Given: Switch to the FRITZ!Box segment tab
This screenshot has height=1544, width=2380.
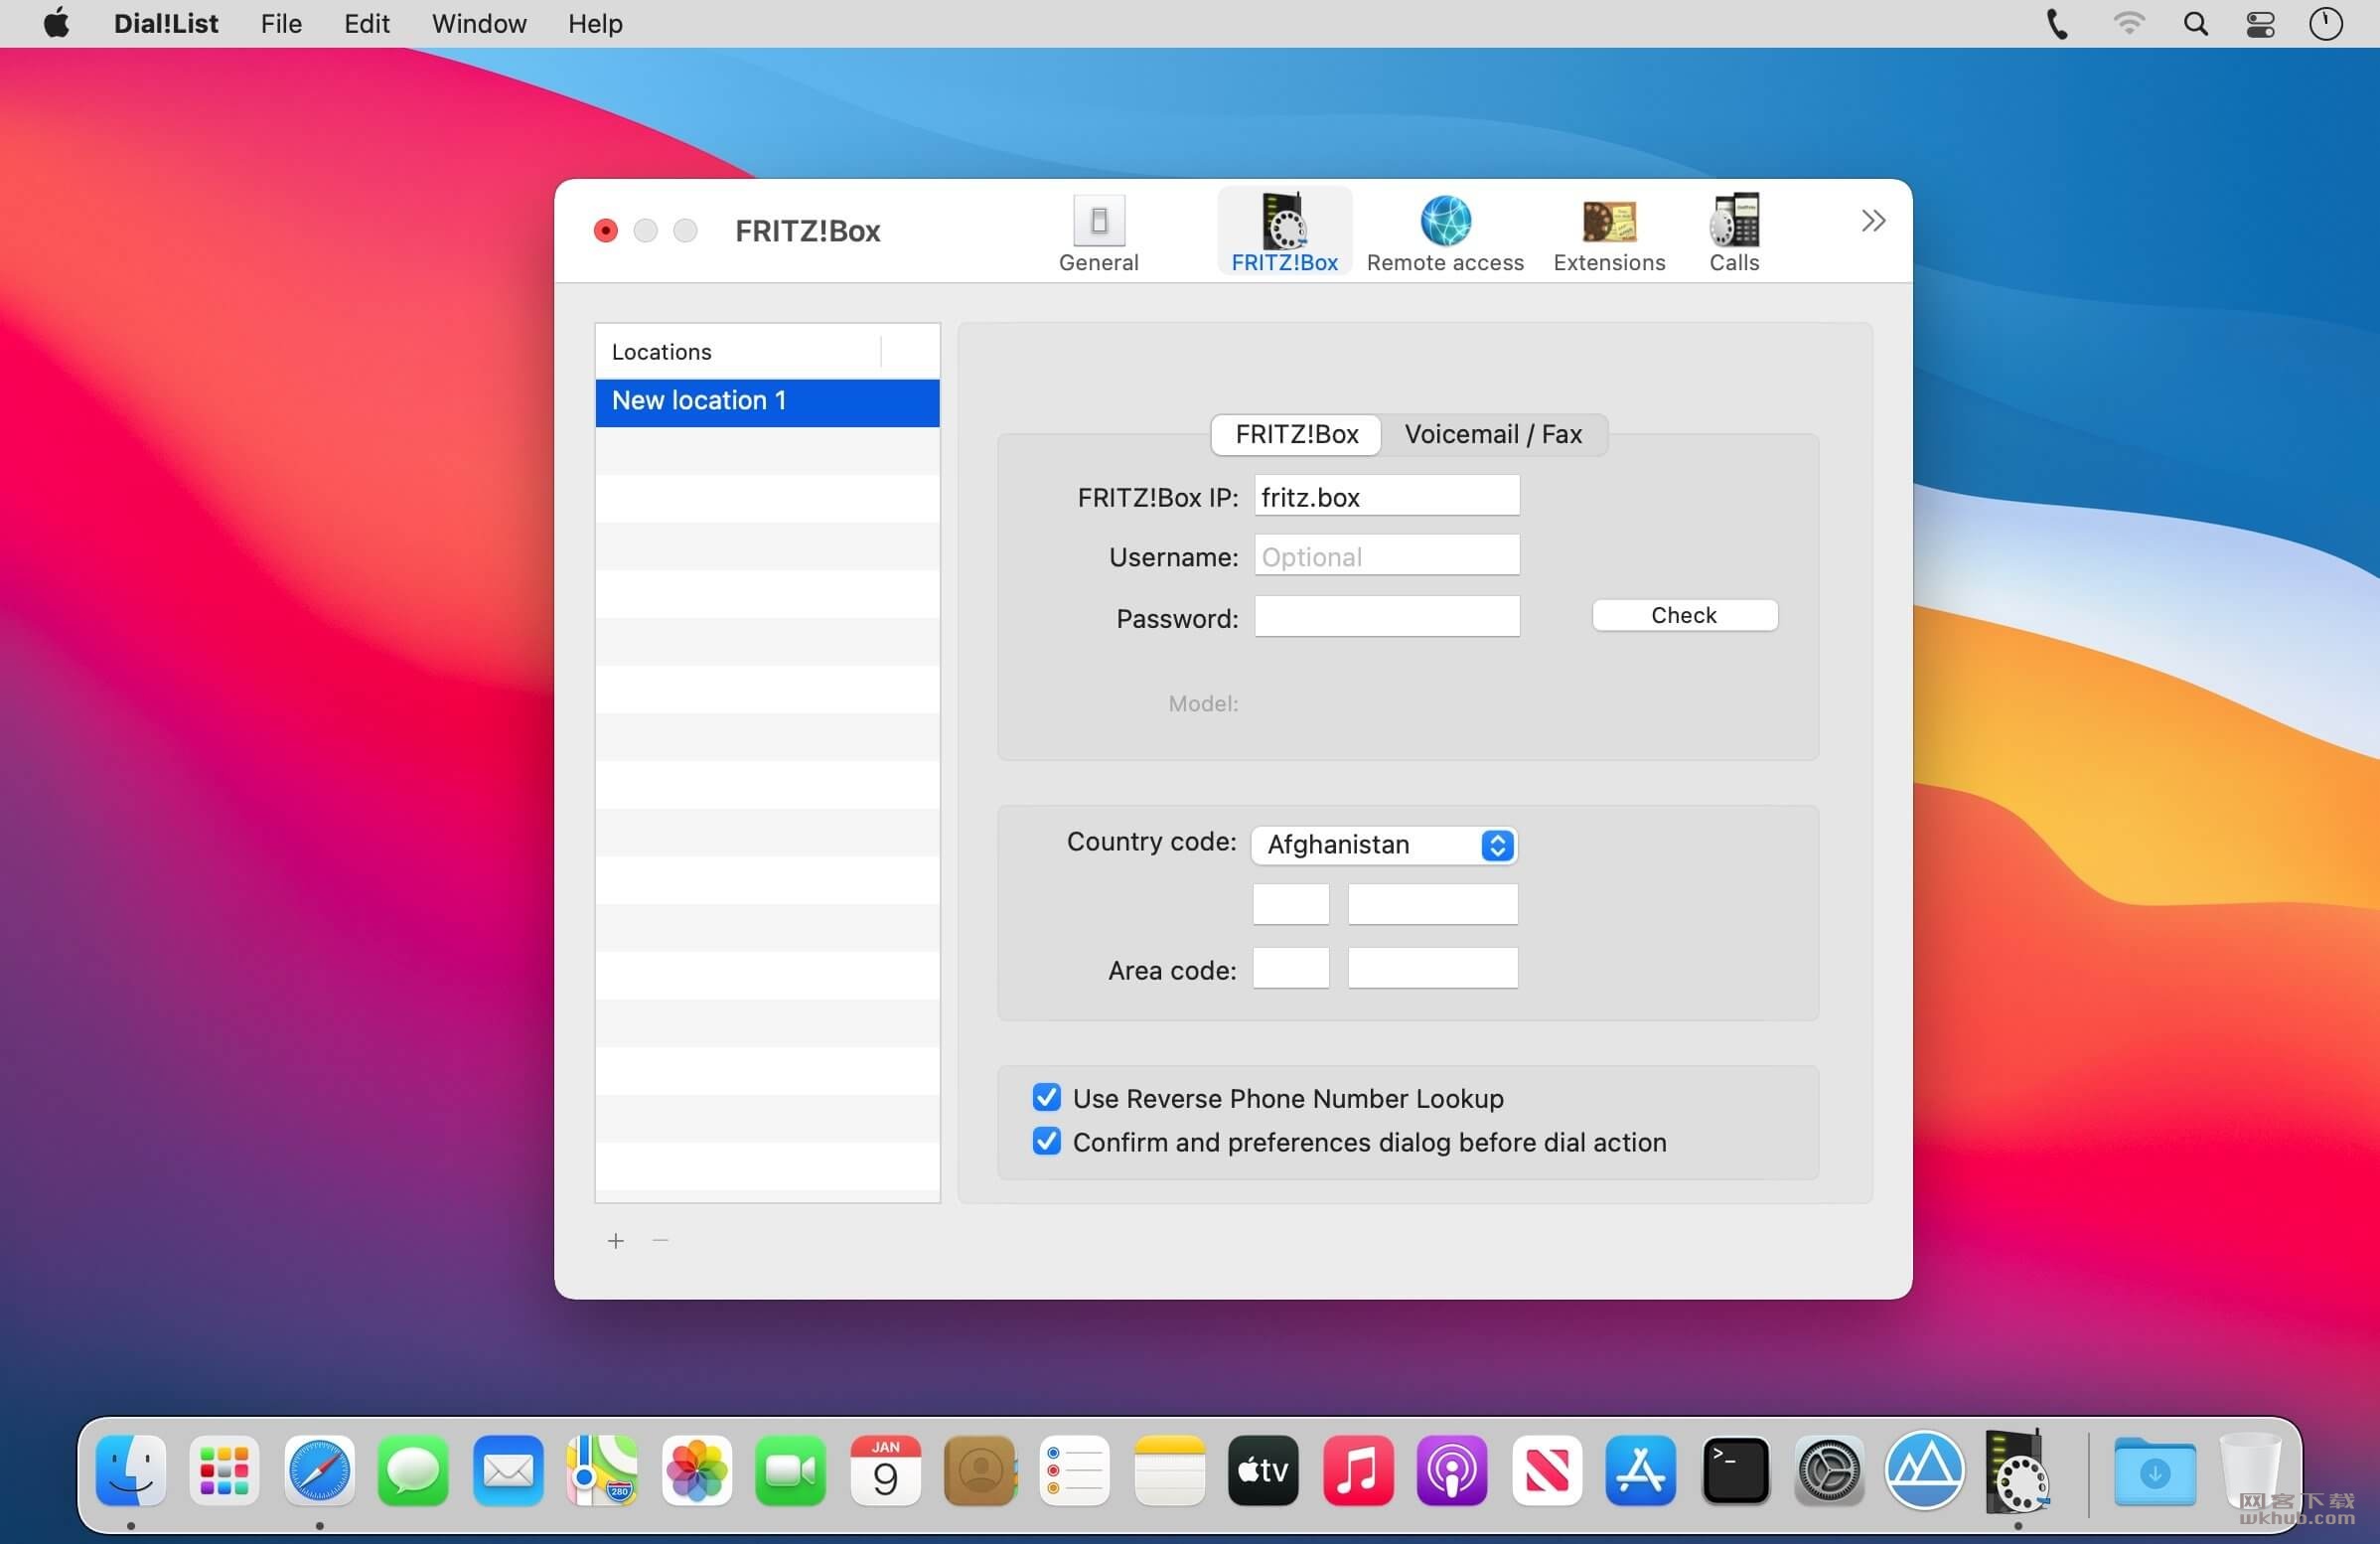Looking at the screenshot, I should [x=1296, y=434].
